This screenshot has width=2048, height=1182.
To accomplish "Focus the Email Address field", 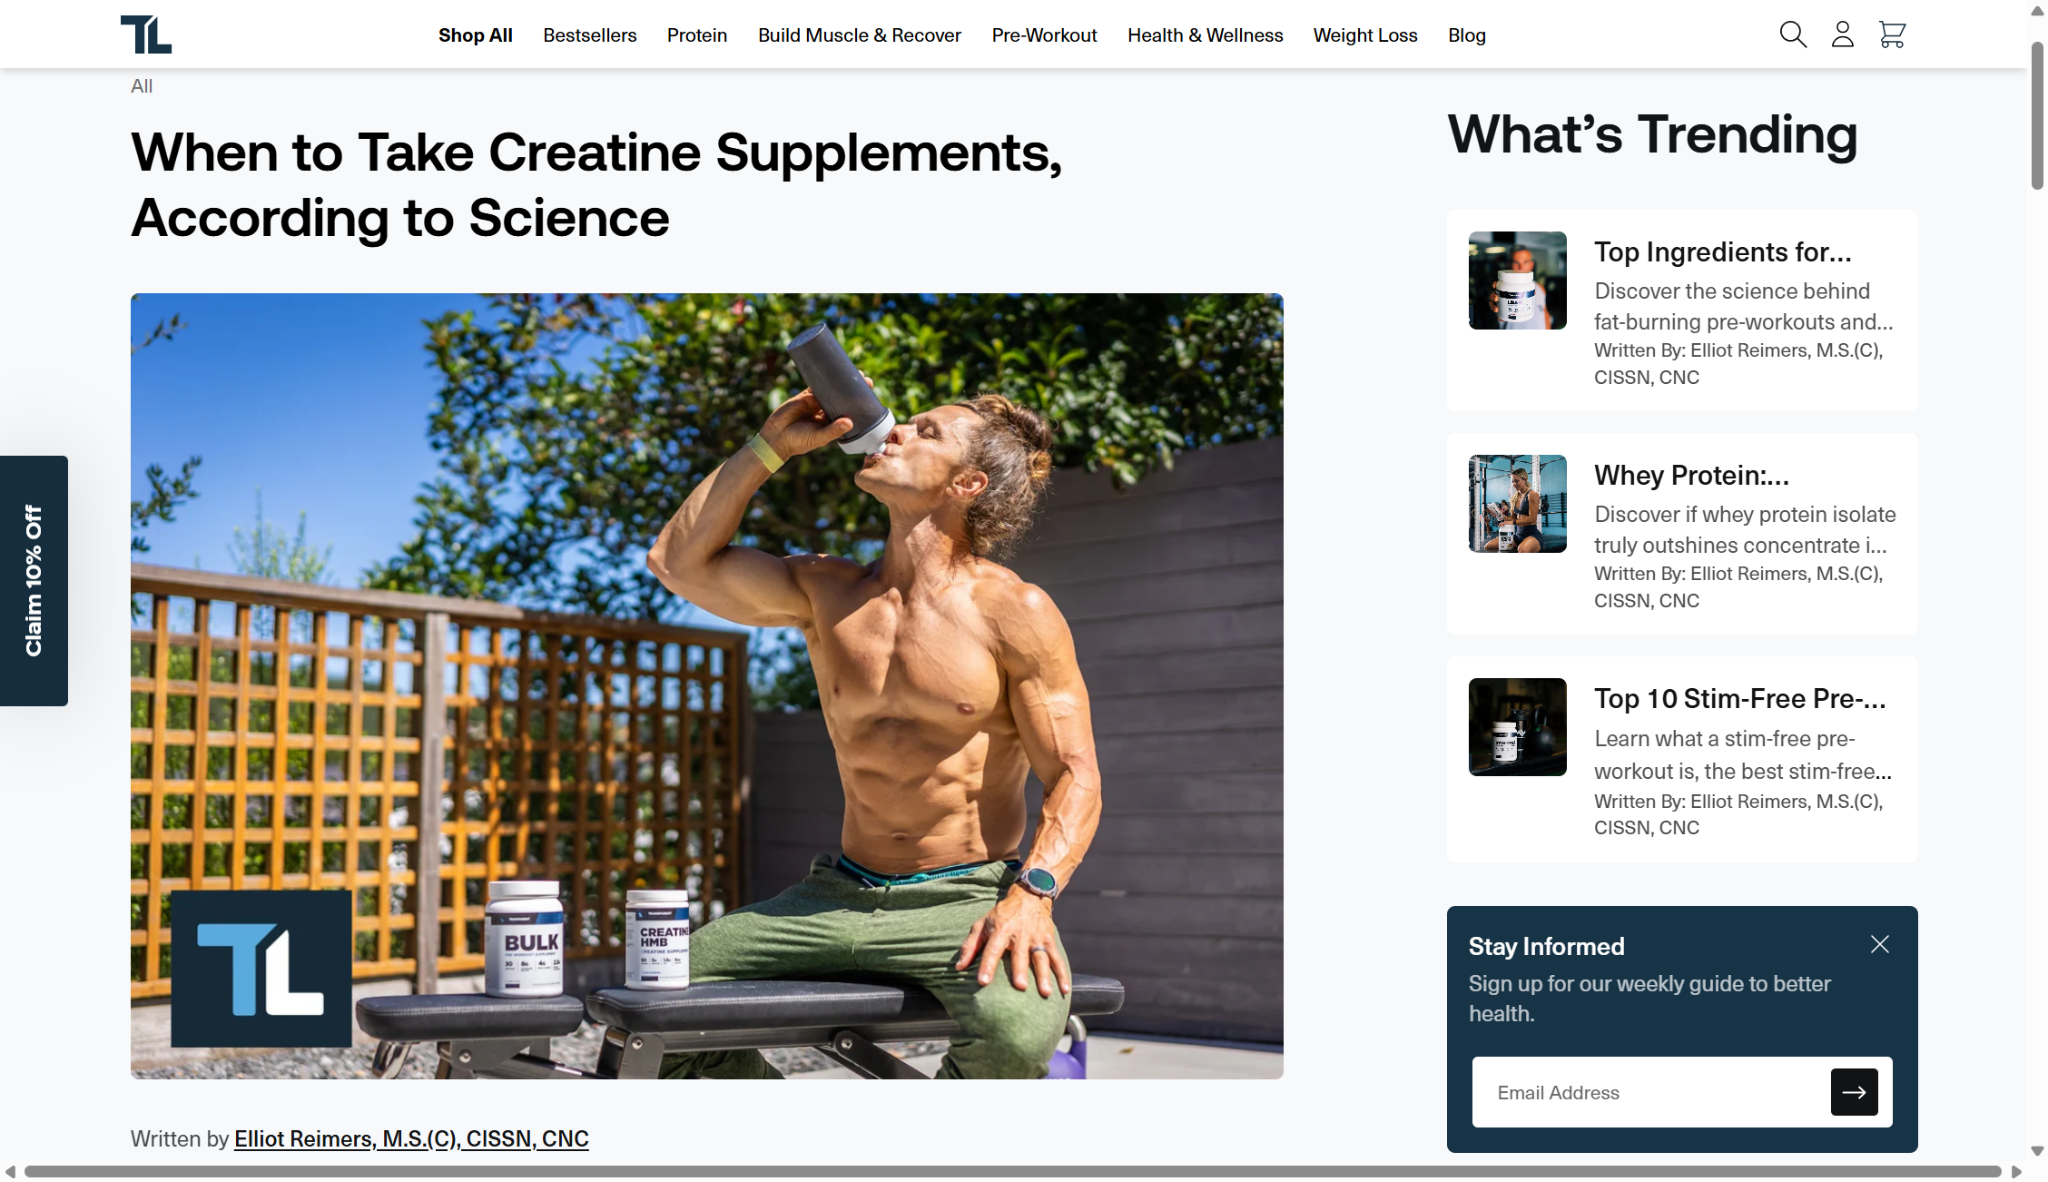I will [x=1650, y=1092].
